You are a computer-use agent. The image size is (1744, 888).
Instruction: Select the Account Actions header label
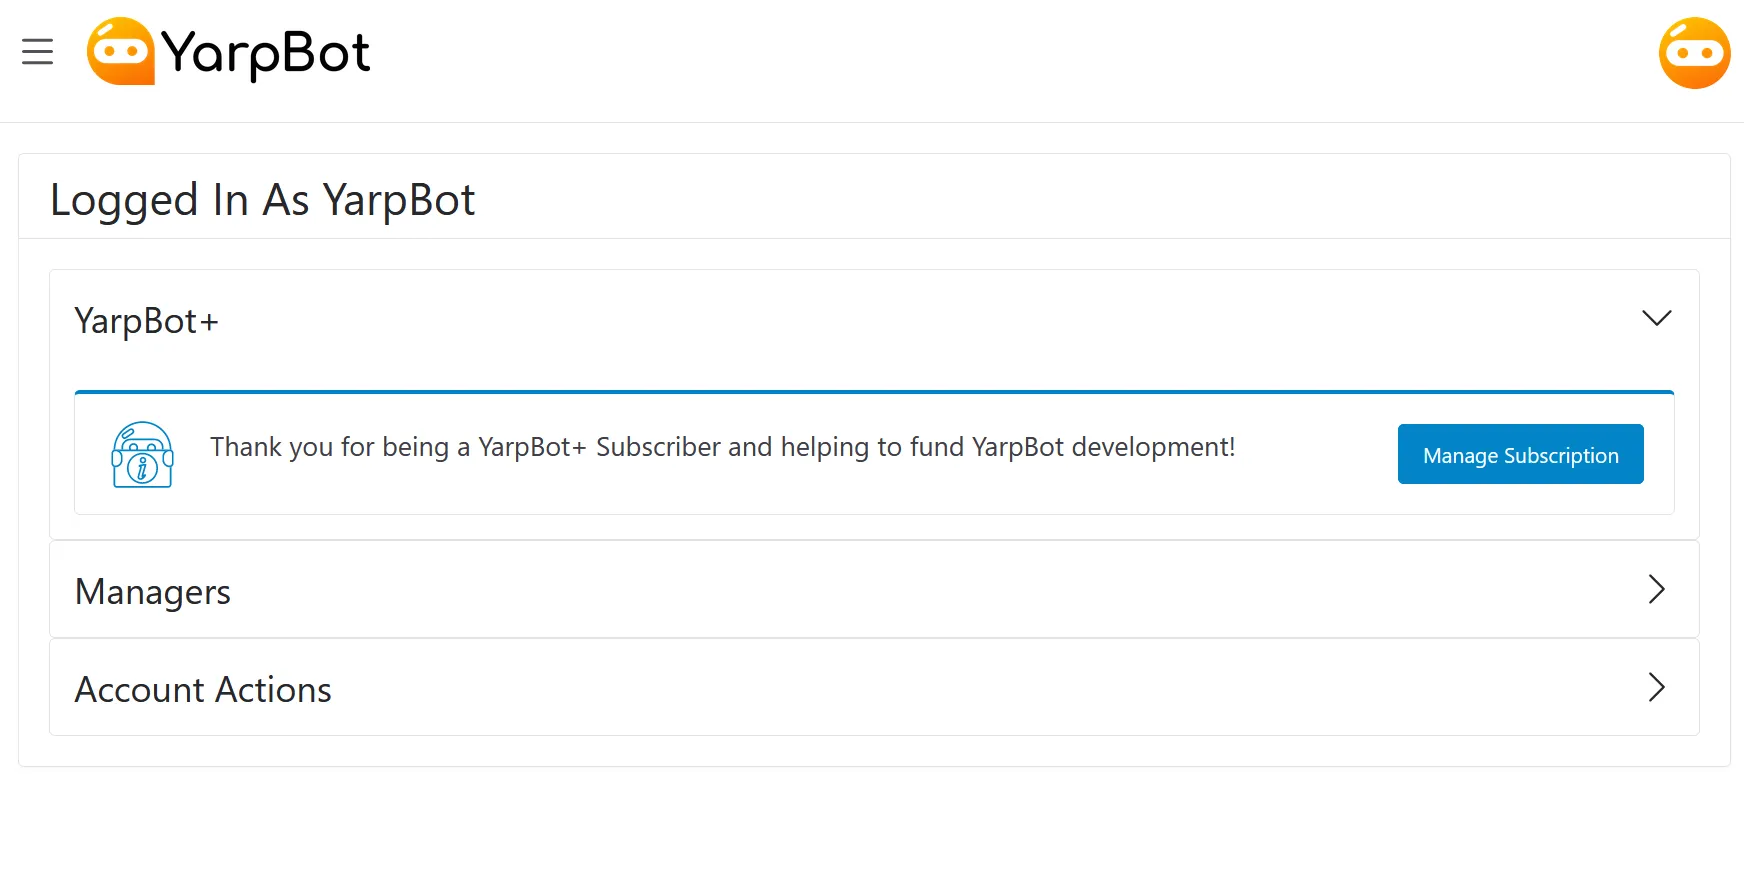pos(202,688)
